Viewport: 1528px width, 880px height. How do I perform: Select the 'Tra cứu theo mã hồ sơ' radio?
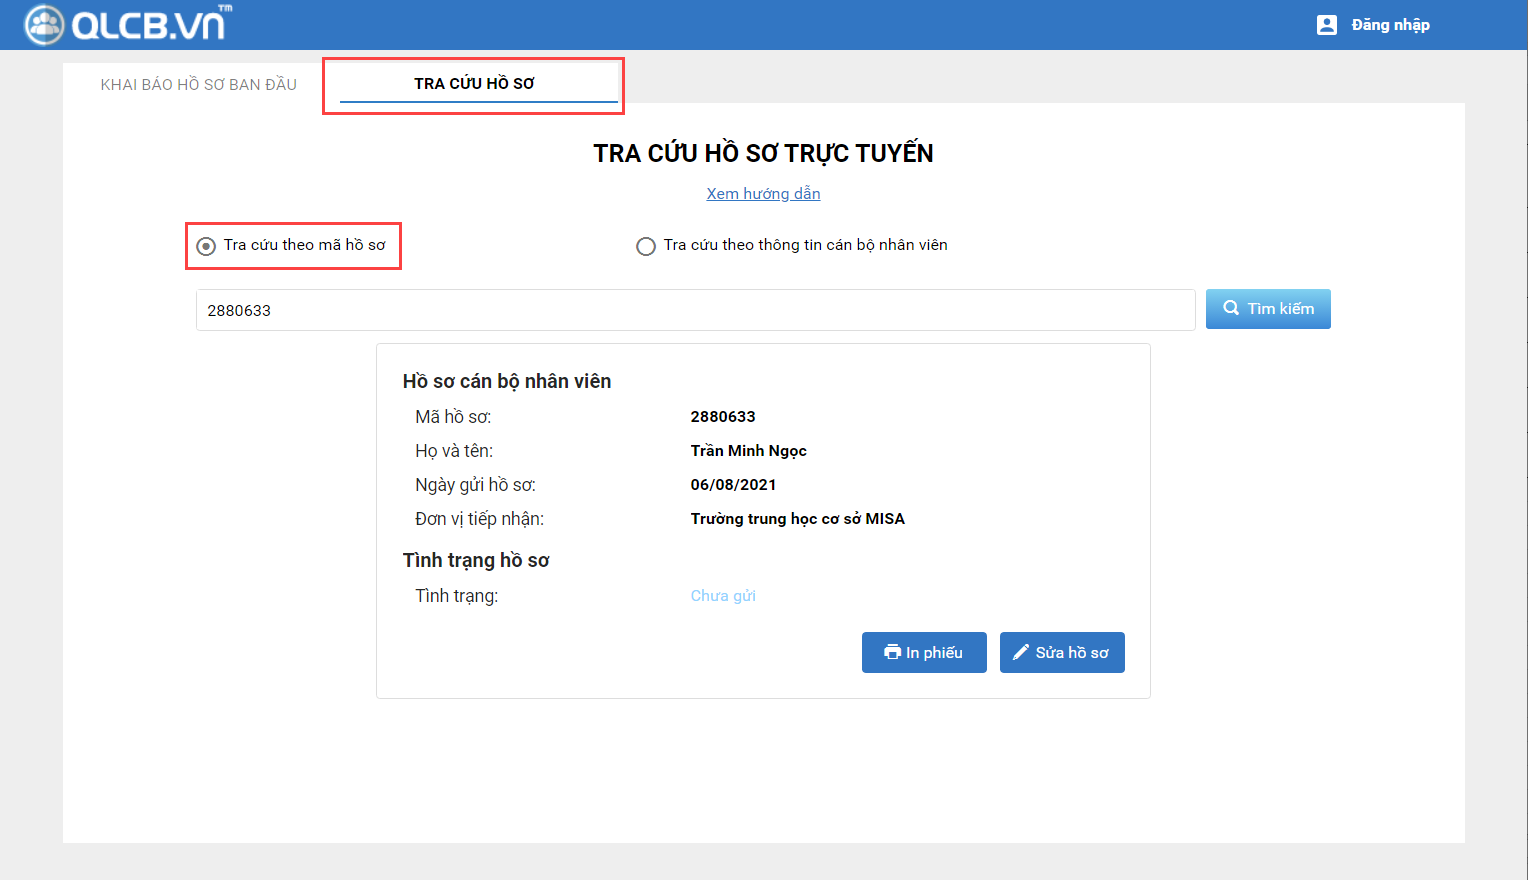[x=206, y=246]
